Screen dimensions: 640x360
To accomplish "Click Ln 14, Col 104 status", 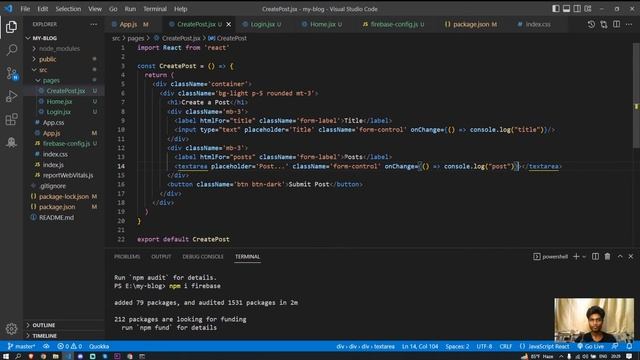I will click(420, 346).
